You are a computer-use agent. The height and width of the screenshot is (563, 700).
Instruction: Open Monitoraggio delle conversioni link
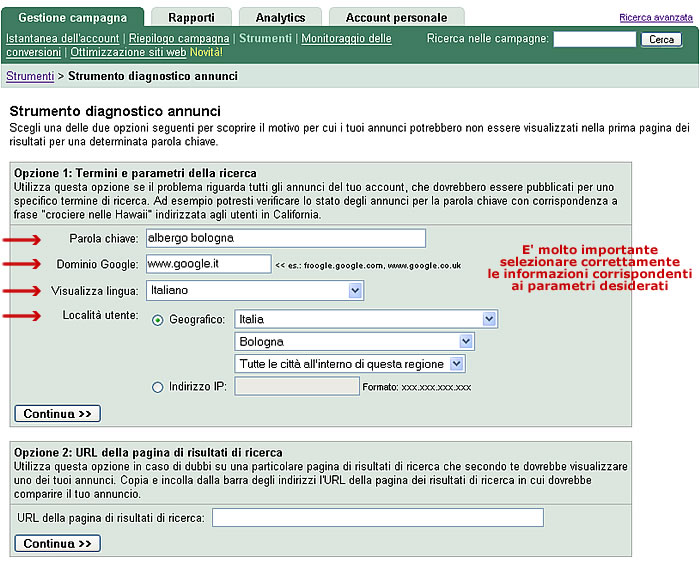tap(346, 38)
